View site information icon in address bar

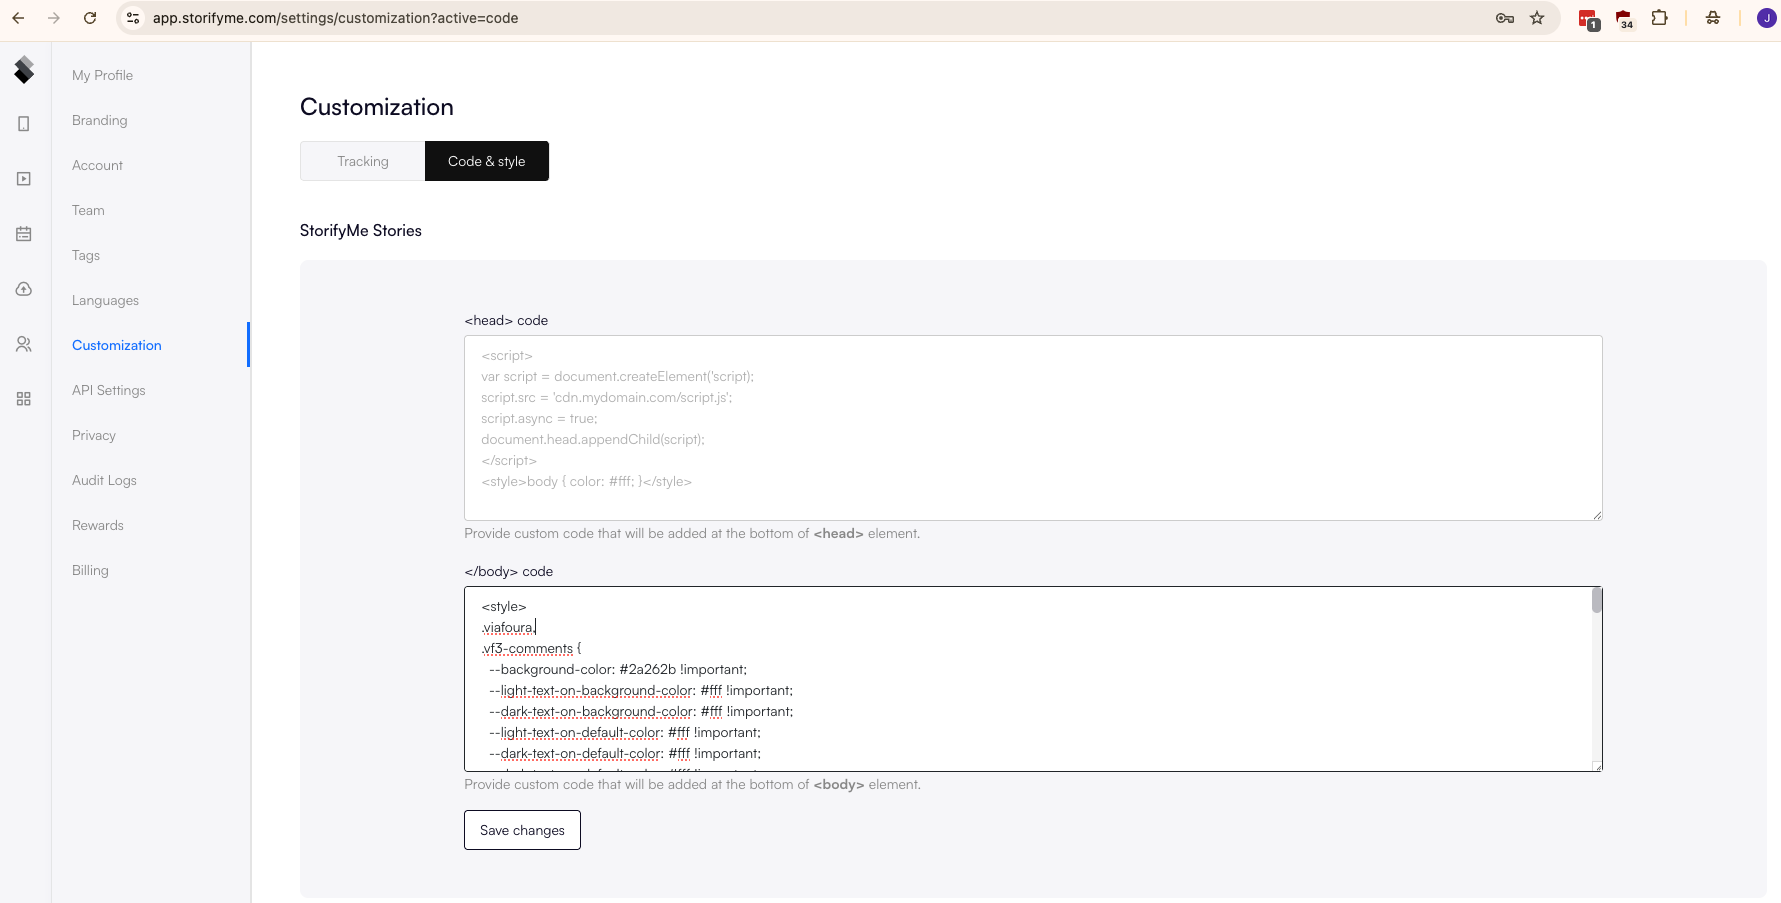133,18
